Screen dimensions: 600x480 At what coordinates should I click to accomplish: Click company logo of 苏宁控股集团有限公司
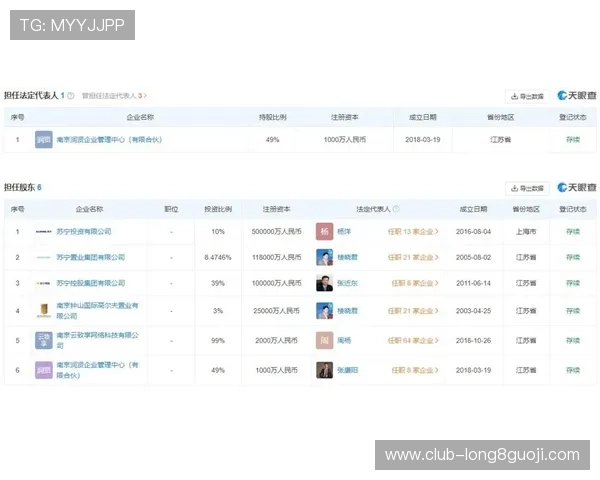coord(44,283)
